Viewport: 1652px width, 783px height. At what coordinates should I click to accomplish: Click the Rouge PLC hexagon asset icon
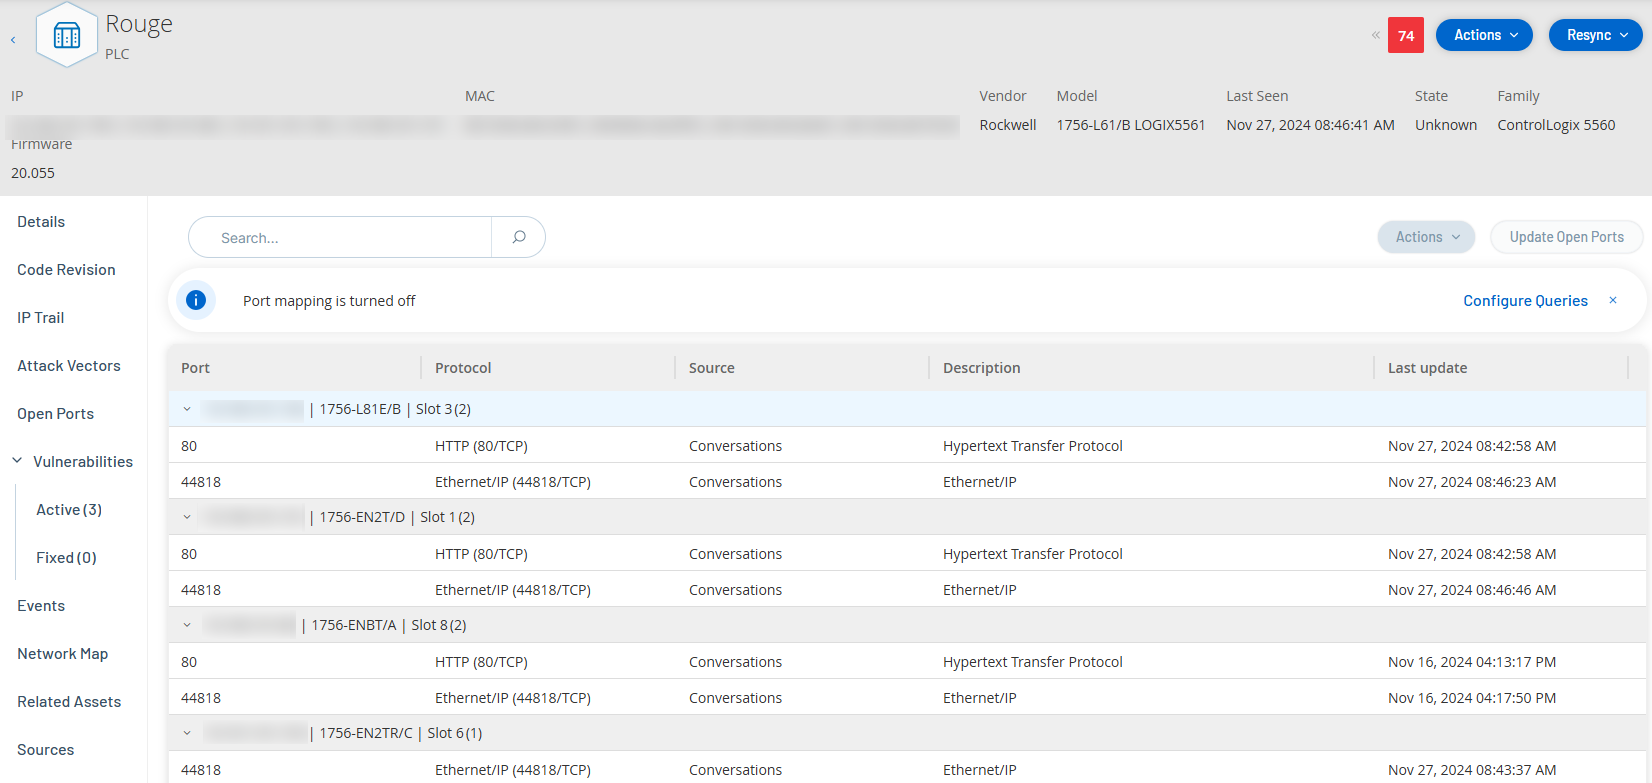pos(67,36)
